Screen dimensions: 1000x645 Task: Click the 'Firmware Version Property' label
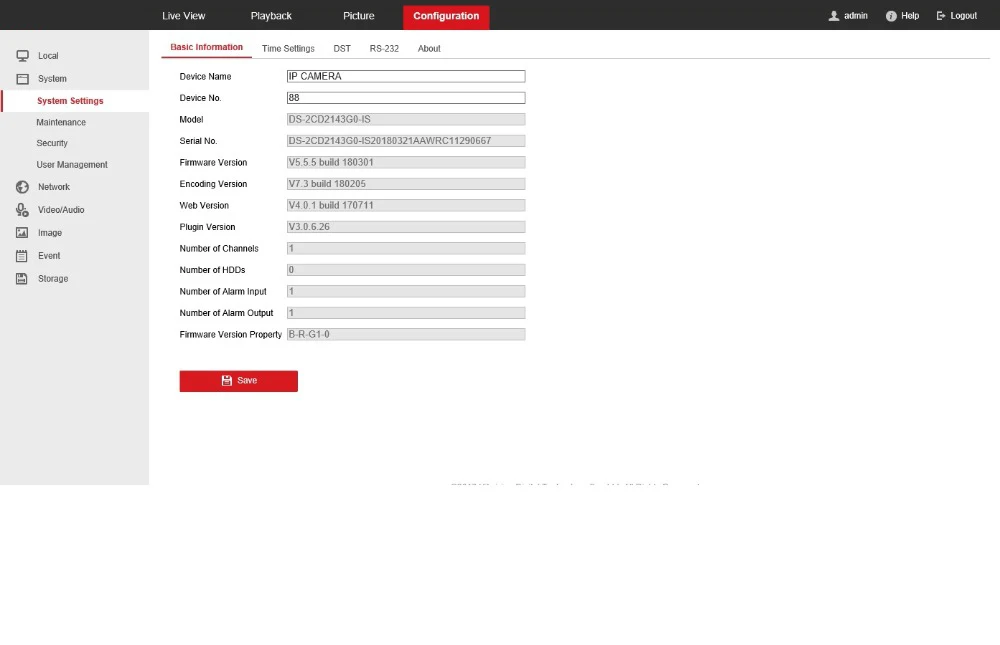pos(230,334)
